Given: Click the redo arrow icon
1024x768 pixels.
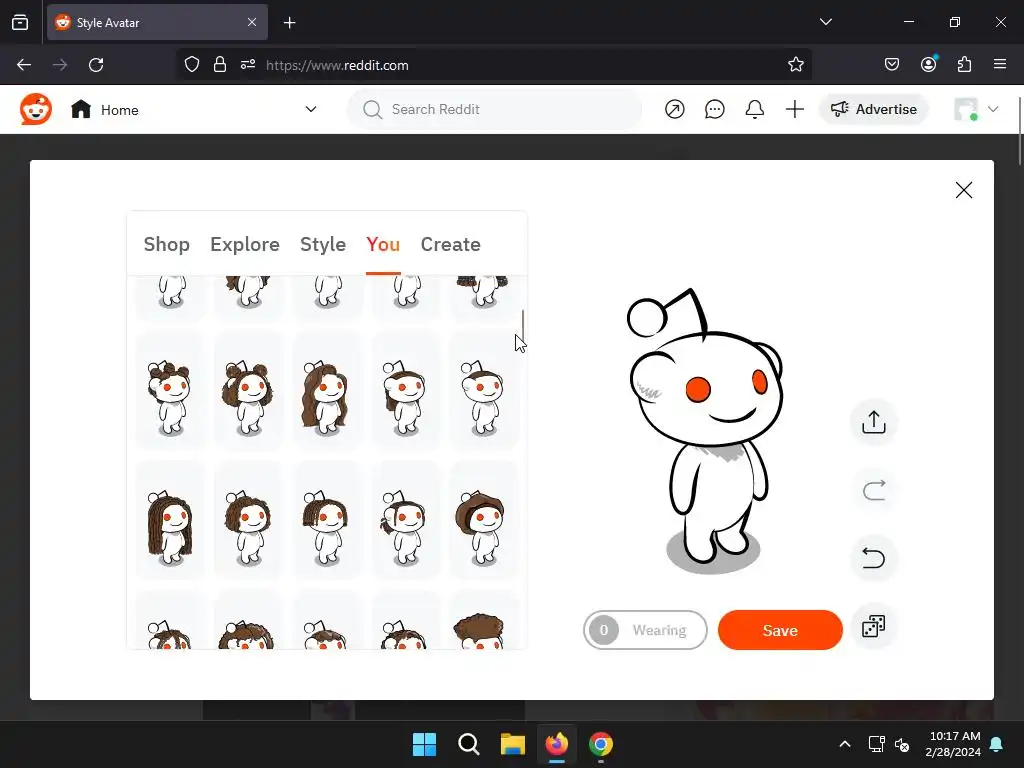Looking at the screenshot, I should [873, 490].
